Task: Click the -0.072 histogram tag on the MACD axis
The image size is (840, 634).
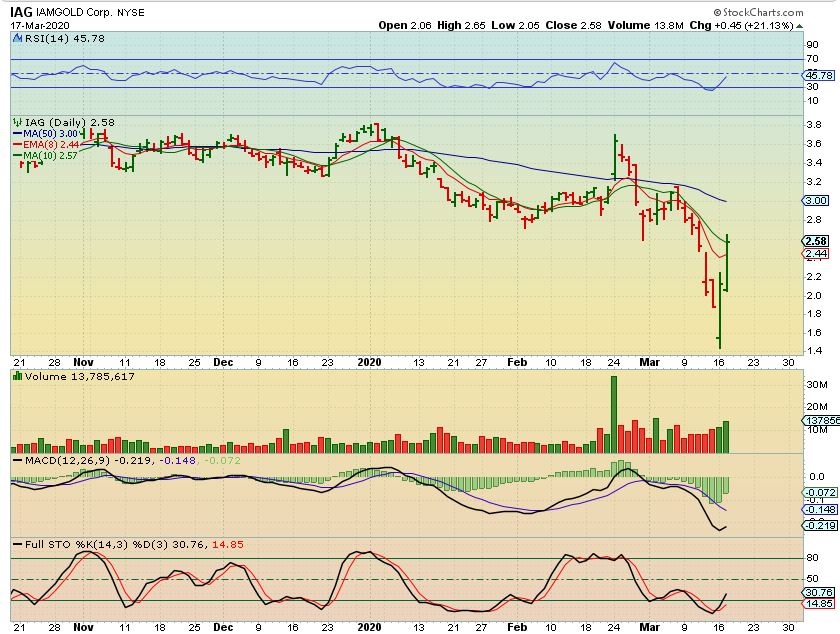Action: 820,493
